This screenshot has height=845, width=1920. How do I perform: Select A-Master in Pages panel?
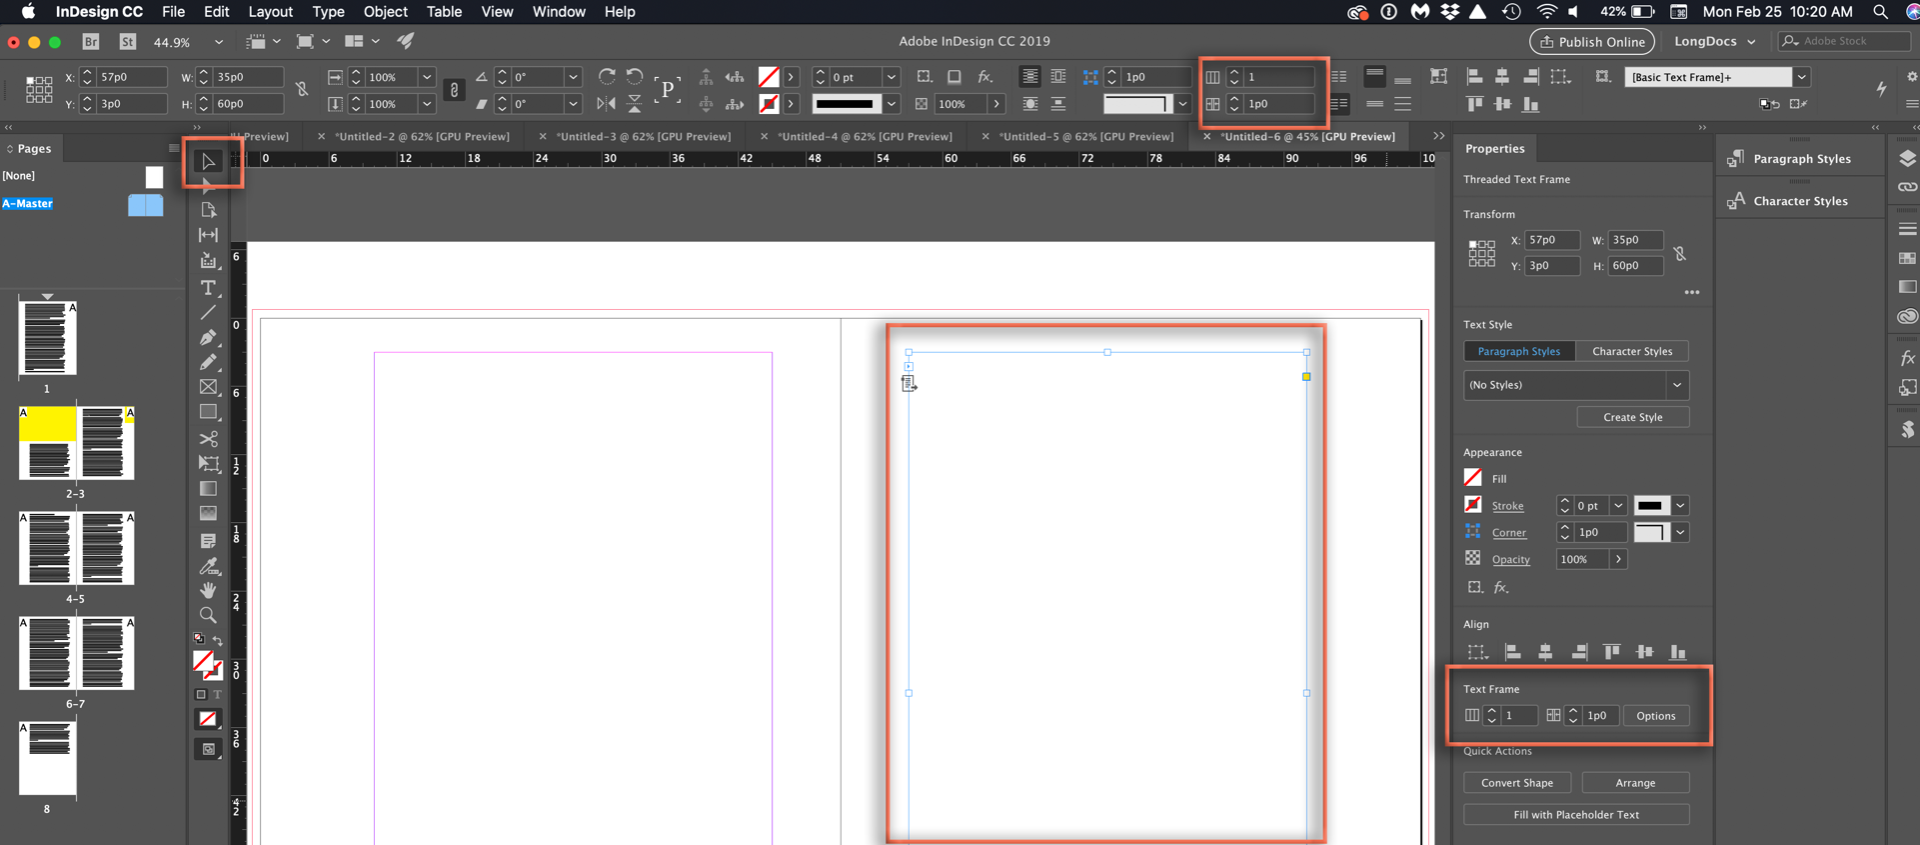(x=27, y=203)
